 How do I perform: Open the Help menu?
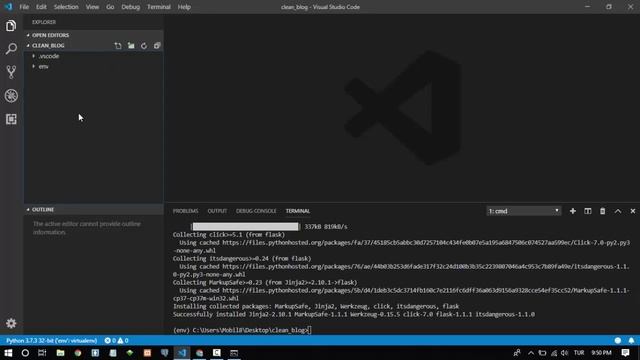click(184, 7)
